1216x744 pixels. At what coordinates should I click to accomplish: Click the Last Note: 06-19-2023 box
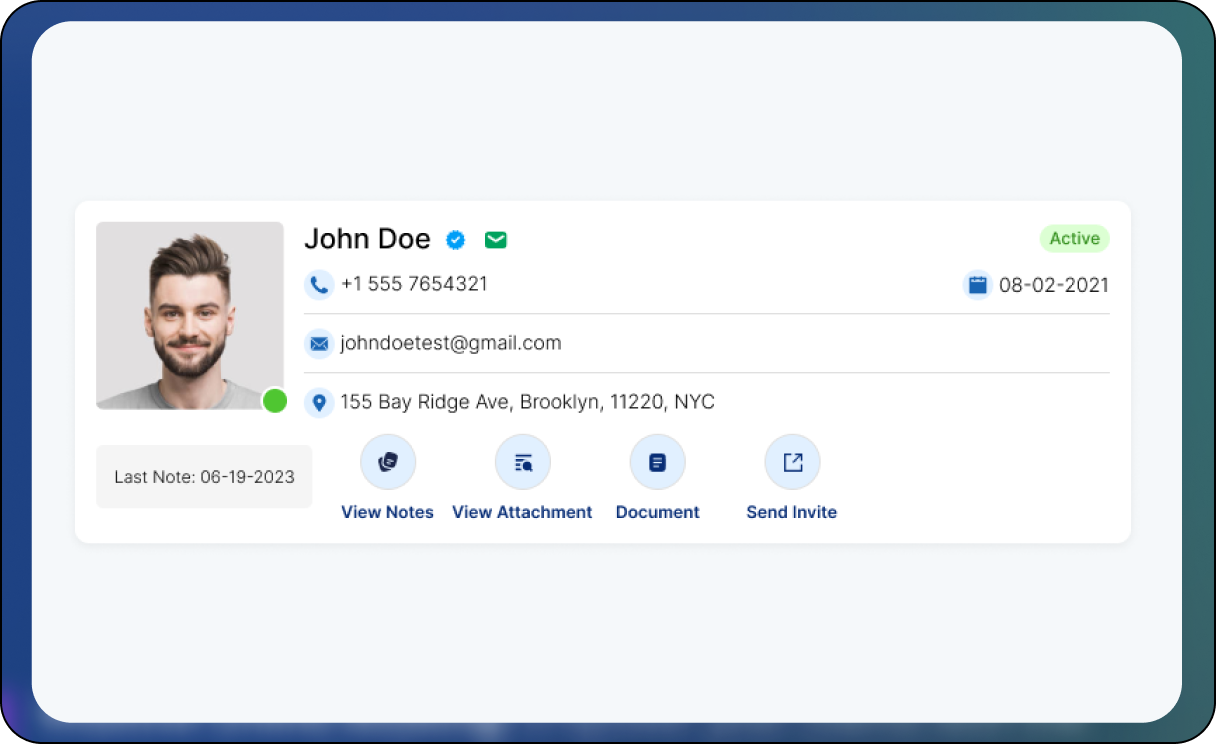204,477
